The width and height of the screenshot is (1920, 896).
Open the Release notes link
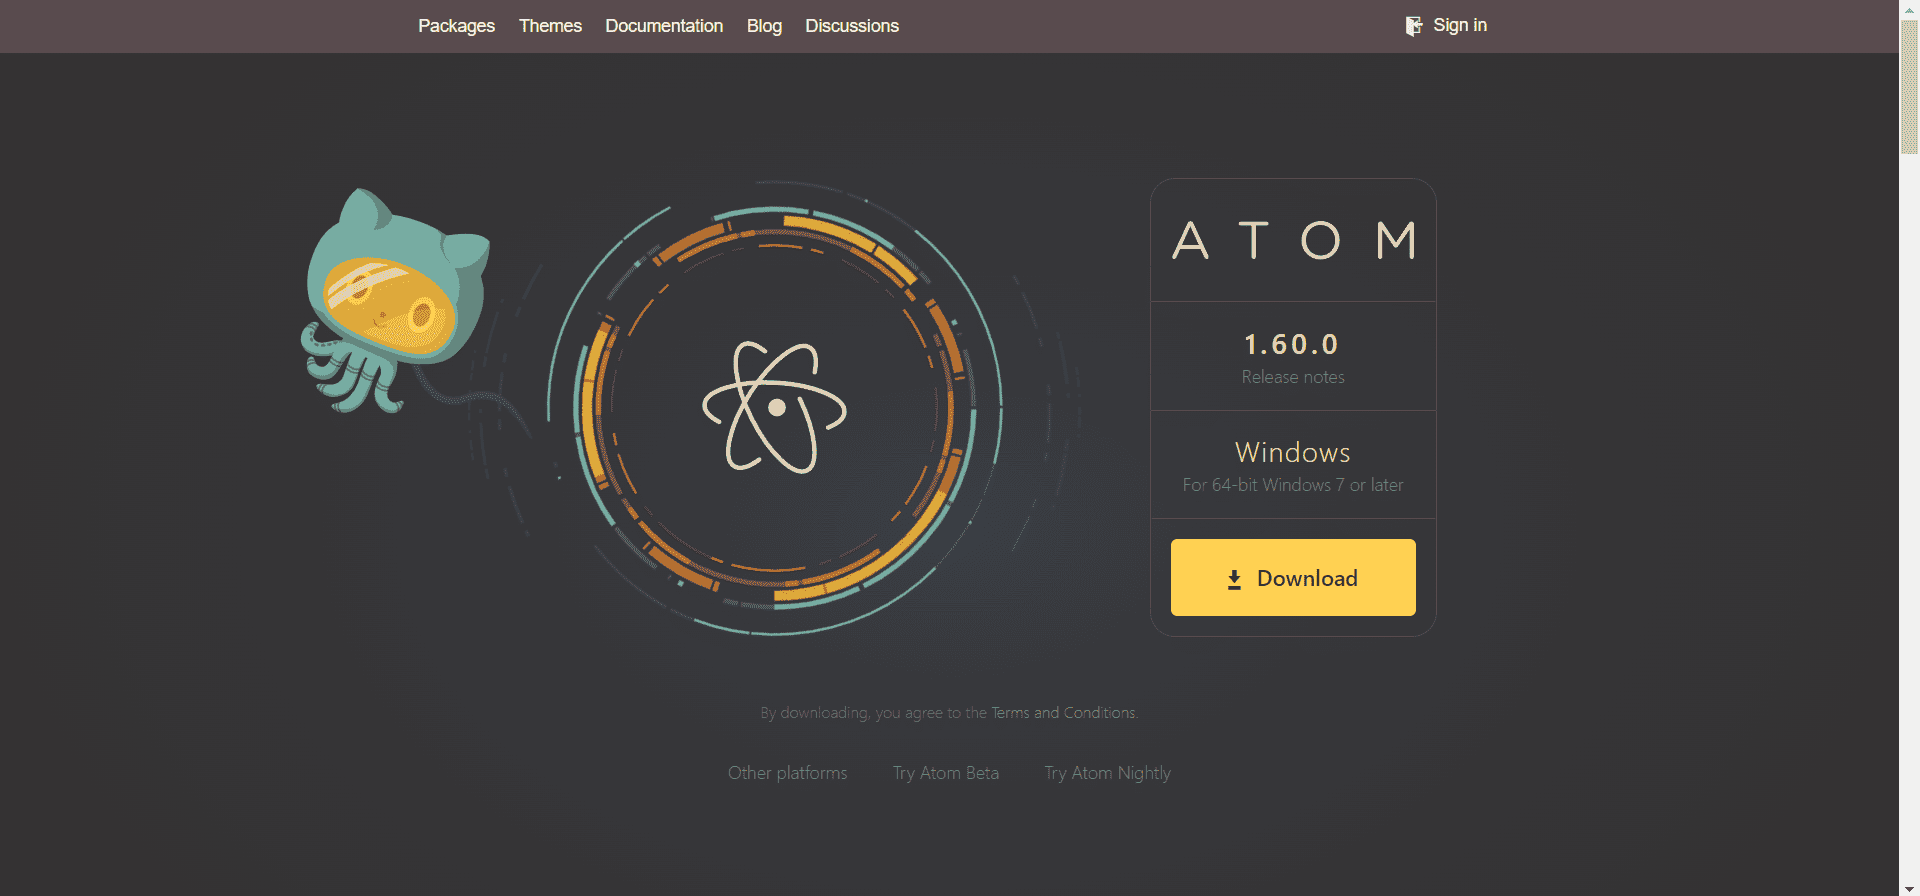(1293, 377)
